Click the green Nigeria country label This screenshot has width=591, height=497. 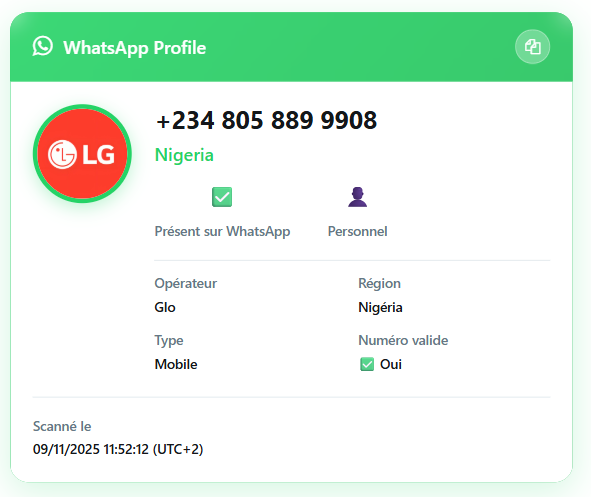(x=184, y=155)
